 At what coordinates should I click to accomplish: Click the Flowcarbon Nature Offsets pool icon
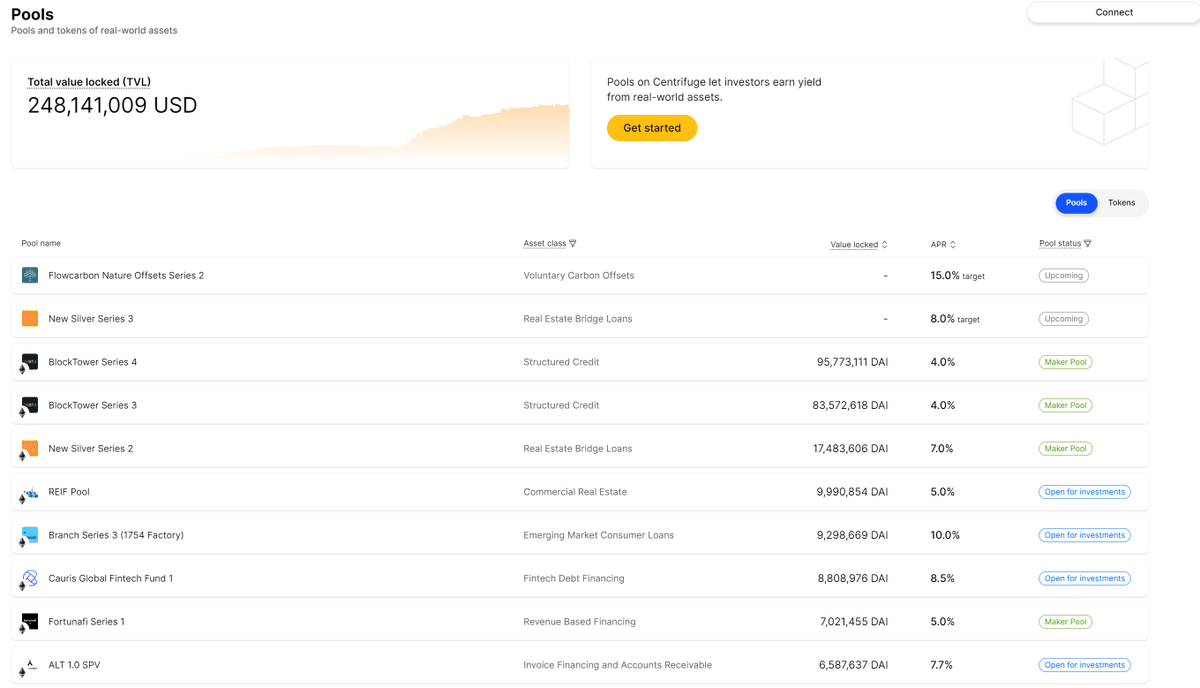(30, 275)
